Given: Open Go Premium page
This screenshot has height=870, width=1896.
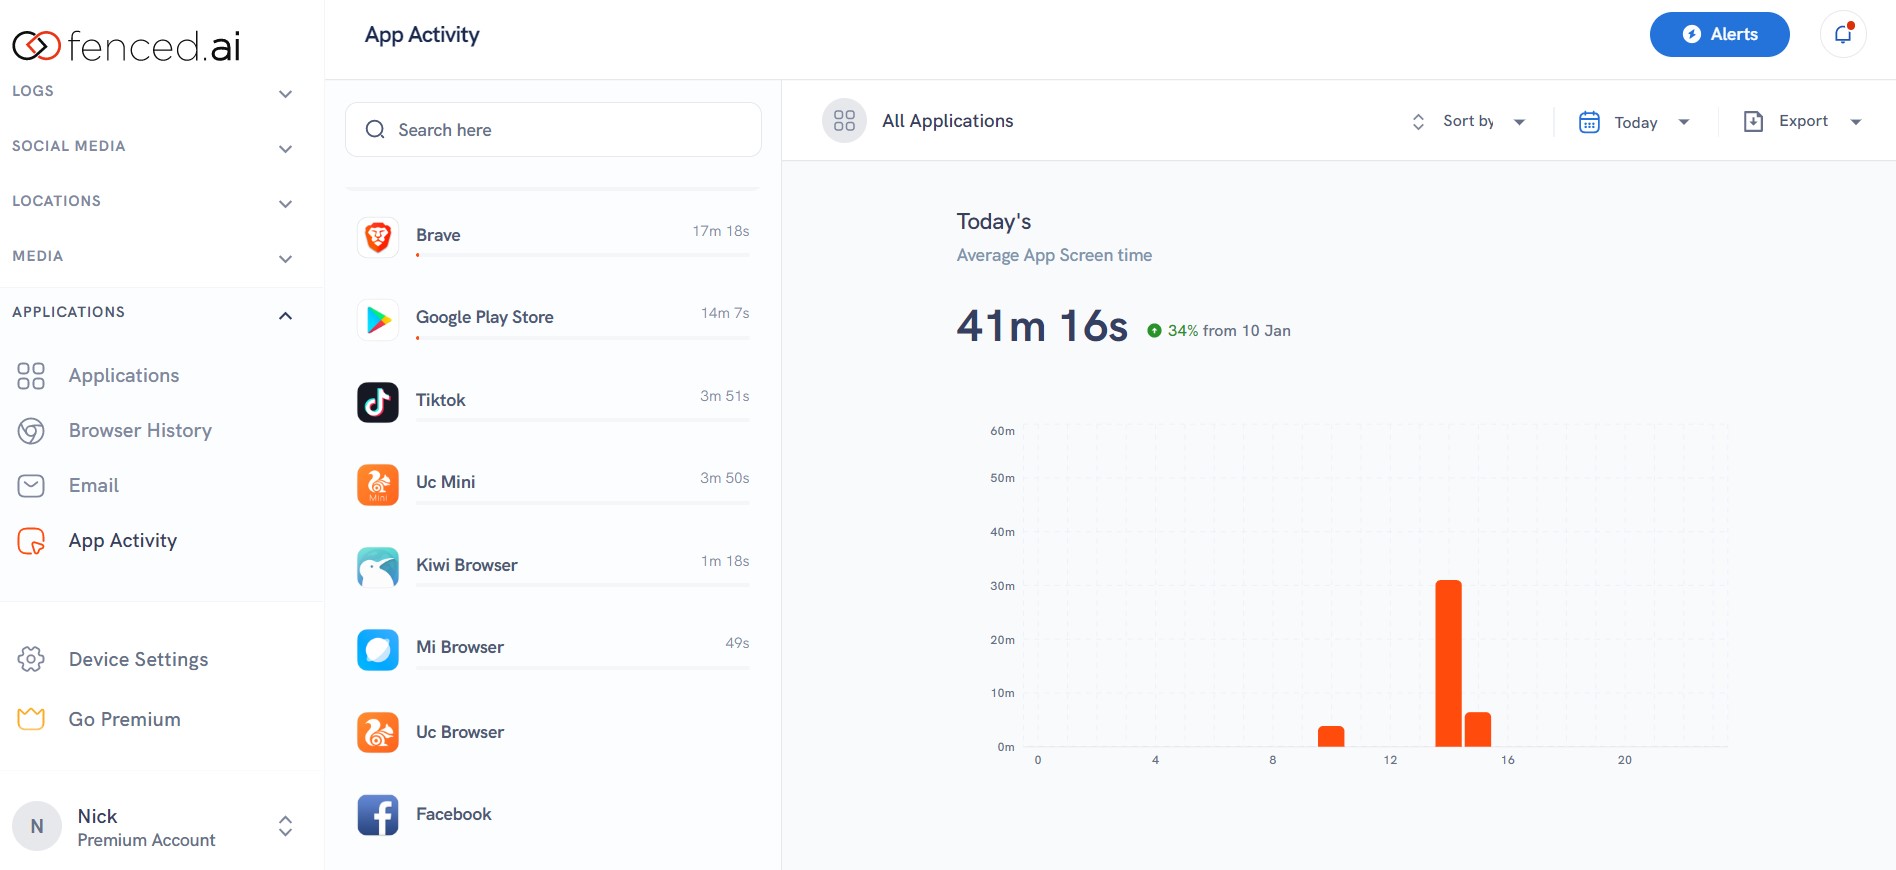Looking at the screenshot, I should [x=125, y=719].
